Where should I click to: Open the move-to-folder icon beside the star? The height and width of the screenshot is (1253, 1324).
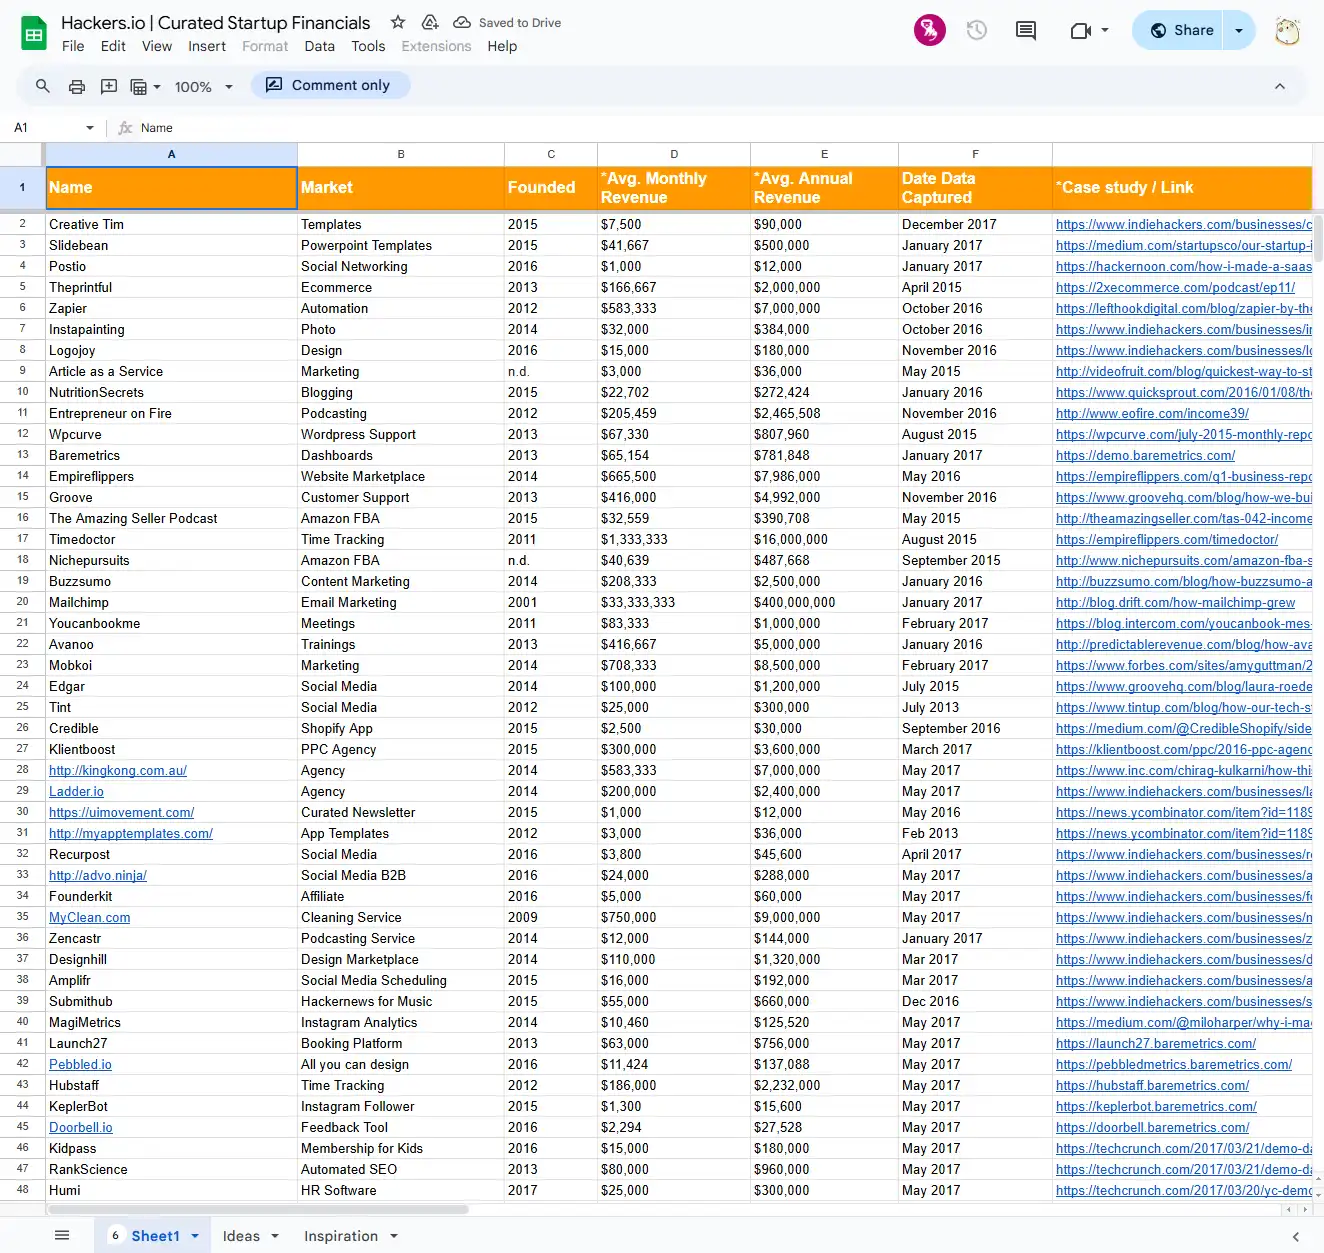[x=430, y=22]
